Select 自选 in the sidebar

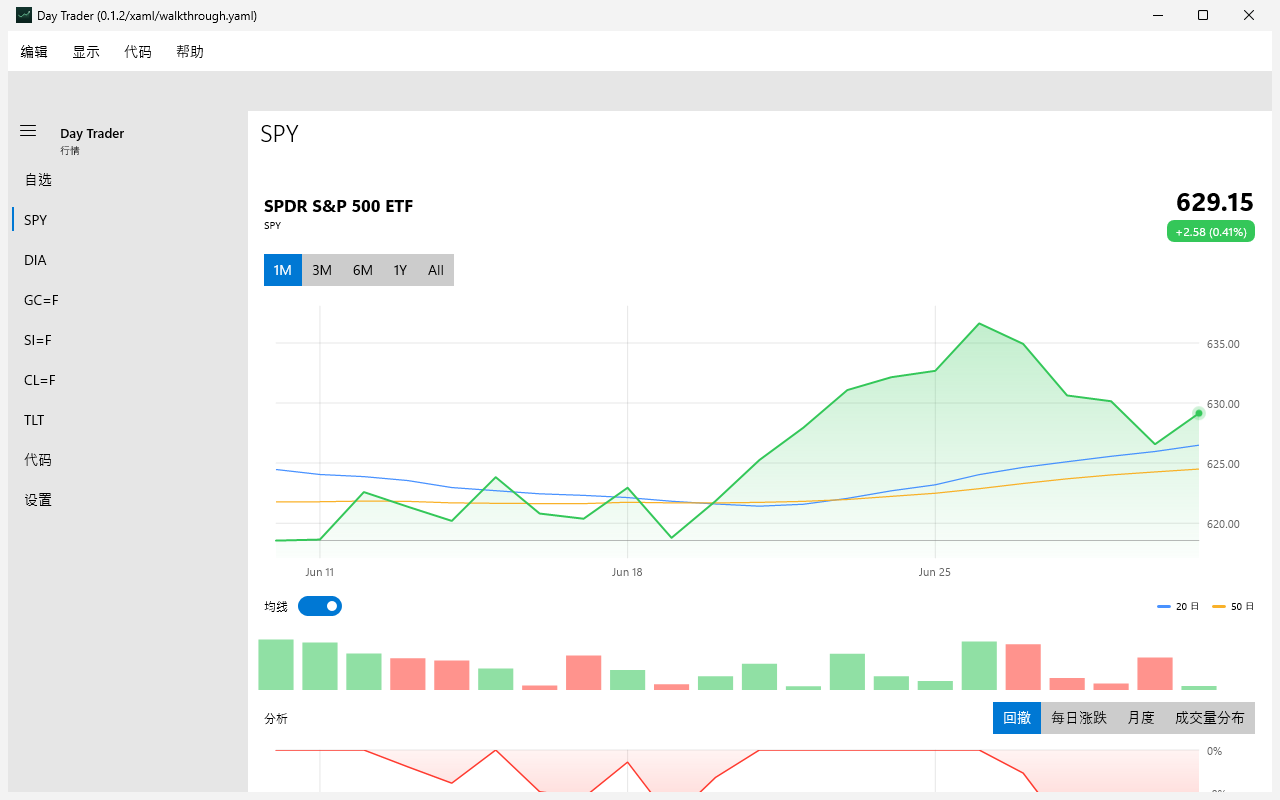(x=128, y=180)
